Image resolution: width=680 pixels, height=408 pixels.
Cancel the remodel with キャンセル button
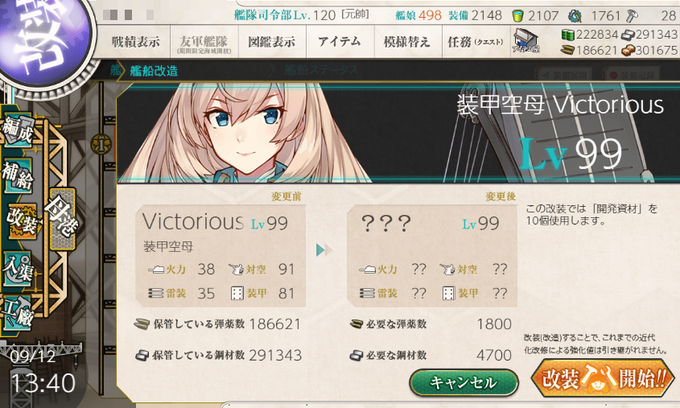click(464, 382)
